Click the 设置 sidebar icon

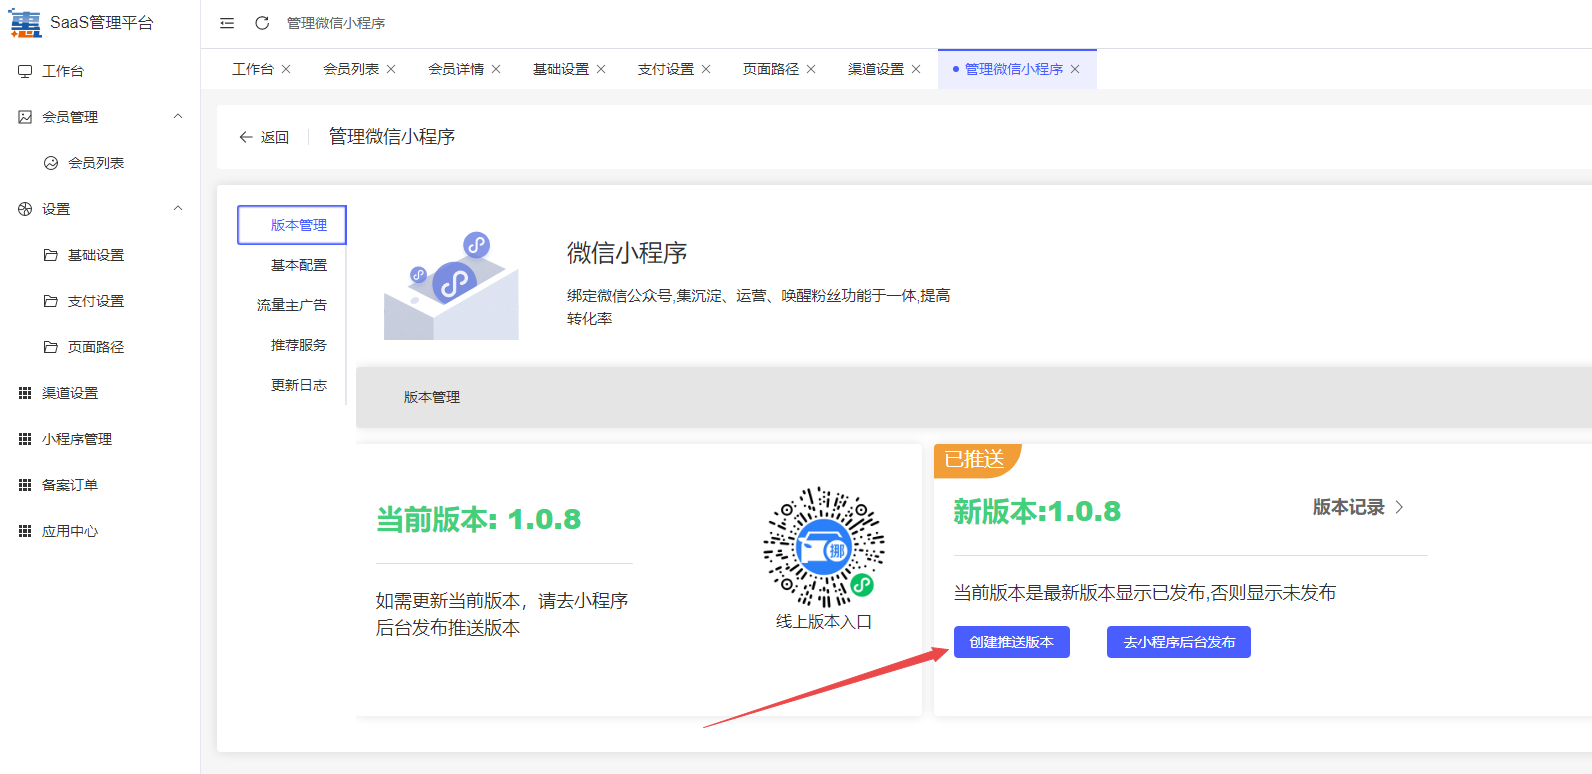(x=25, y=209)
